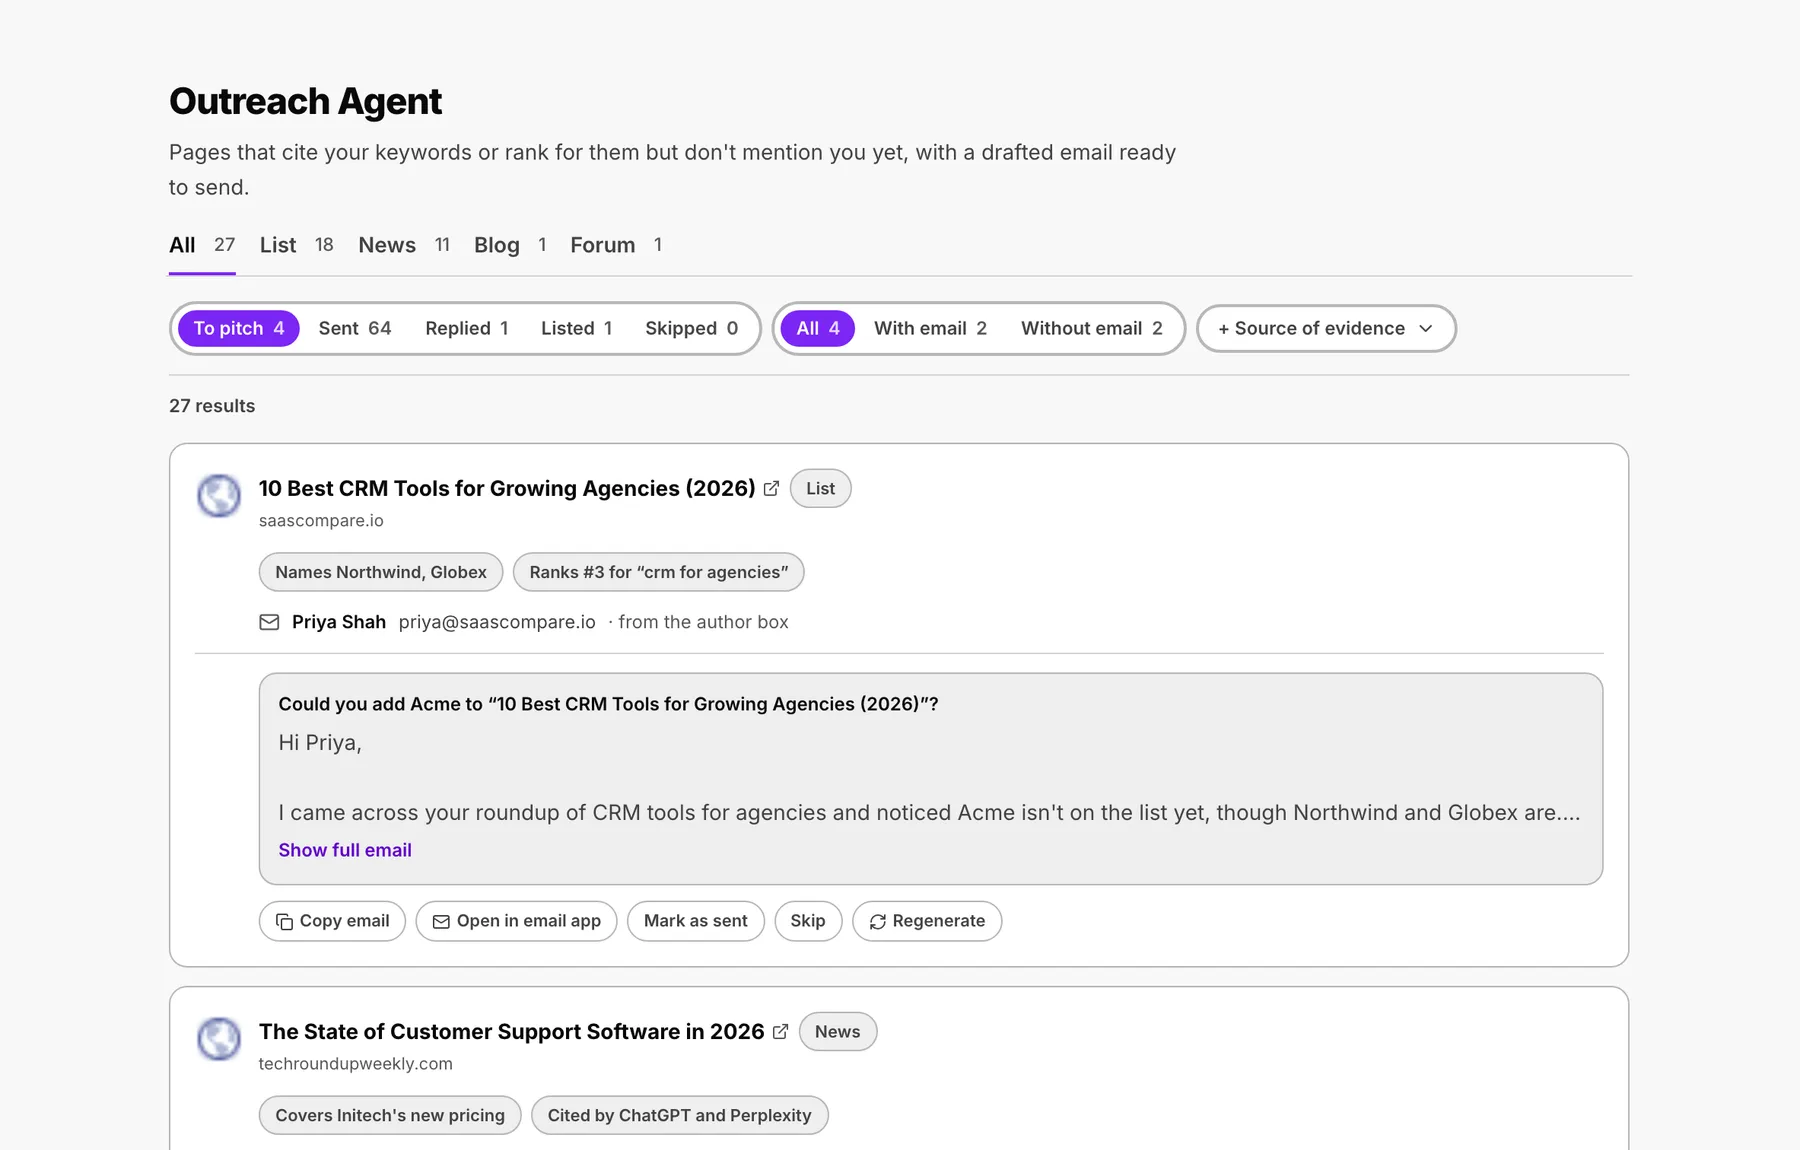Click the Hi Priya greeting text
Viewport: 1800px width, 1150px height.
tap(320, 743)
